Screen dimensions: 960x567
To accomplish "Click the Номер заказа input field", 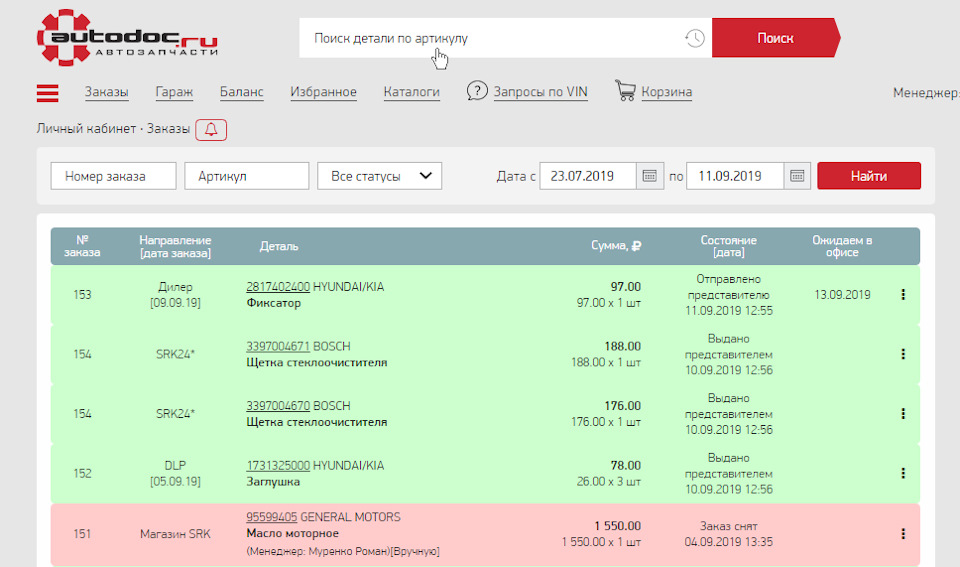I will [113, 176].
